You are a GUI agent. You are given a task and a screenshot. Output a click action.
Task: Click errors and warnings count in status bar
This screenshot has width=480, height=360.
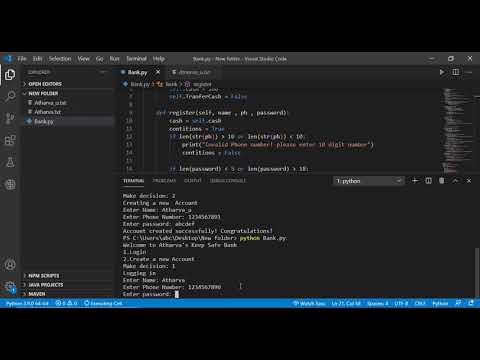(66, 303)
